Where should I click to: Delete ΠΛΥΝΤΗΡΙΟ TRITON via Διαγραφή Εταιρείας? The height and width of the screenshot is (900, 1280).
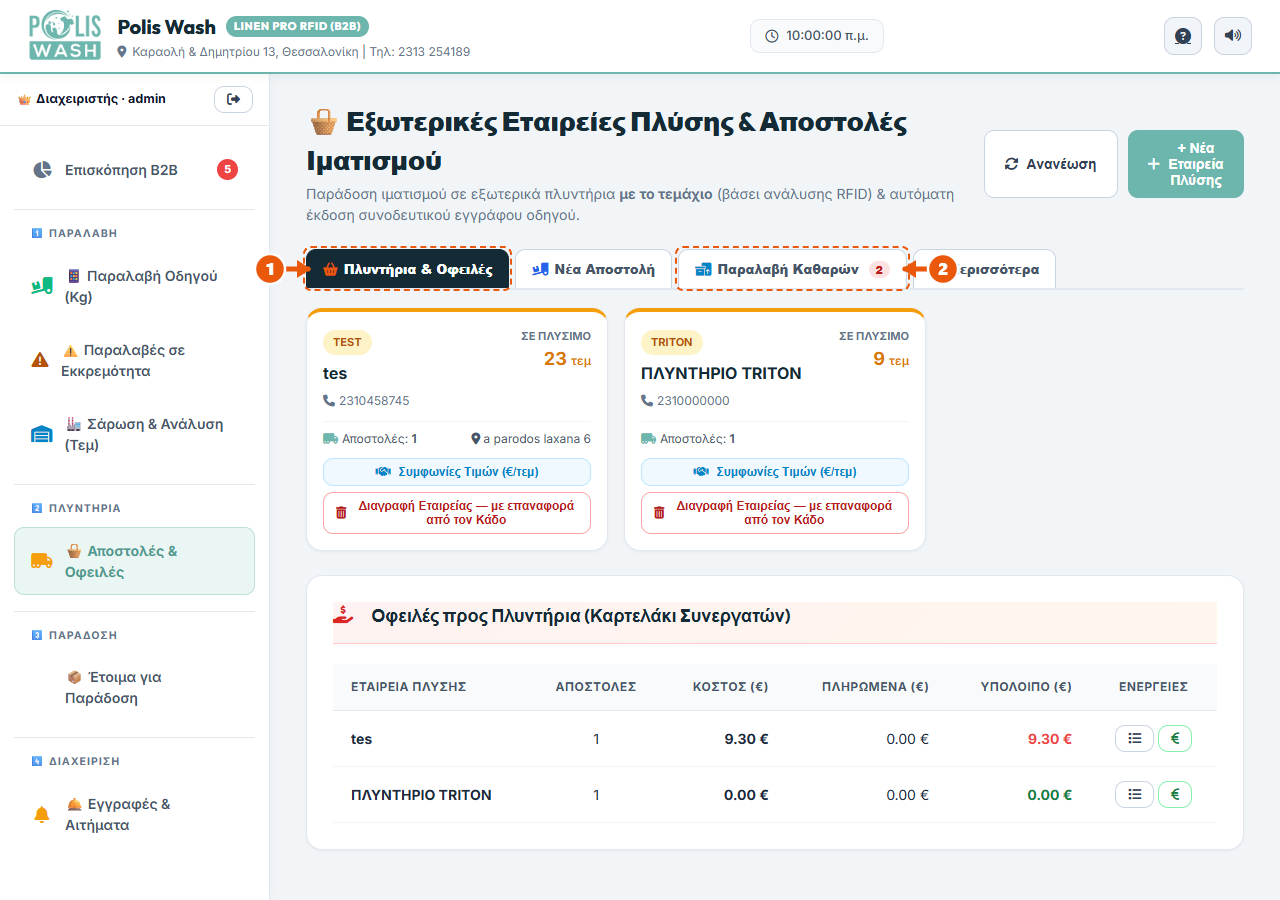pyautogui.click(x=775, y=513)
